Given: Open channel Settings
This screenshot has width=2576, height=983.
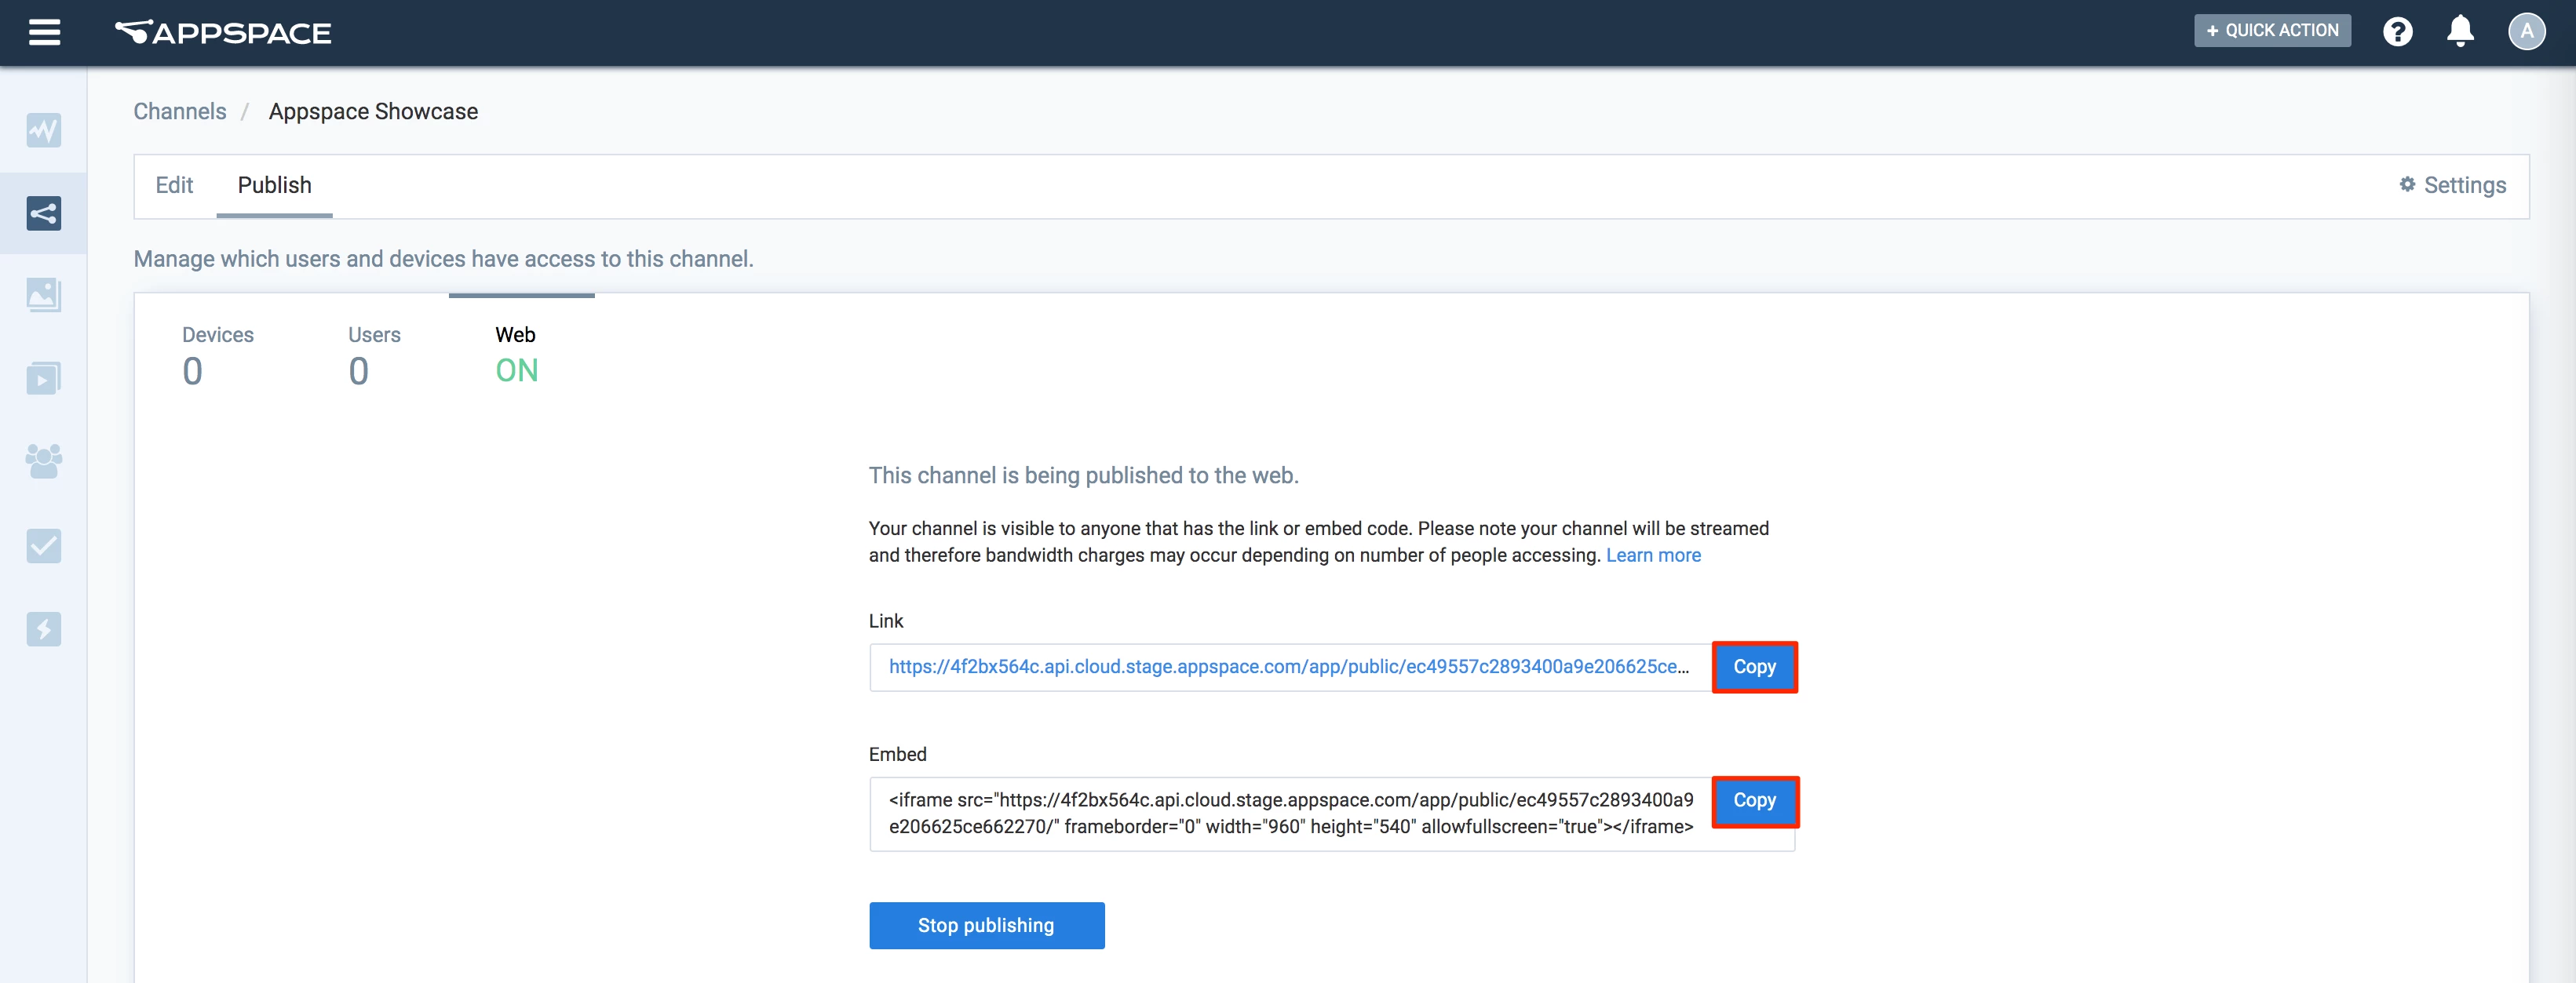Looking at the screenshot, I should (2452, 185).
